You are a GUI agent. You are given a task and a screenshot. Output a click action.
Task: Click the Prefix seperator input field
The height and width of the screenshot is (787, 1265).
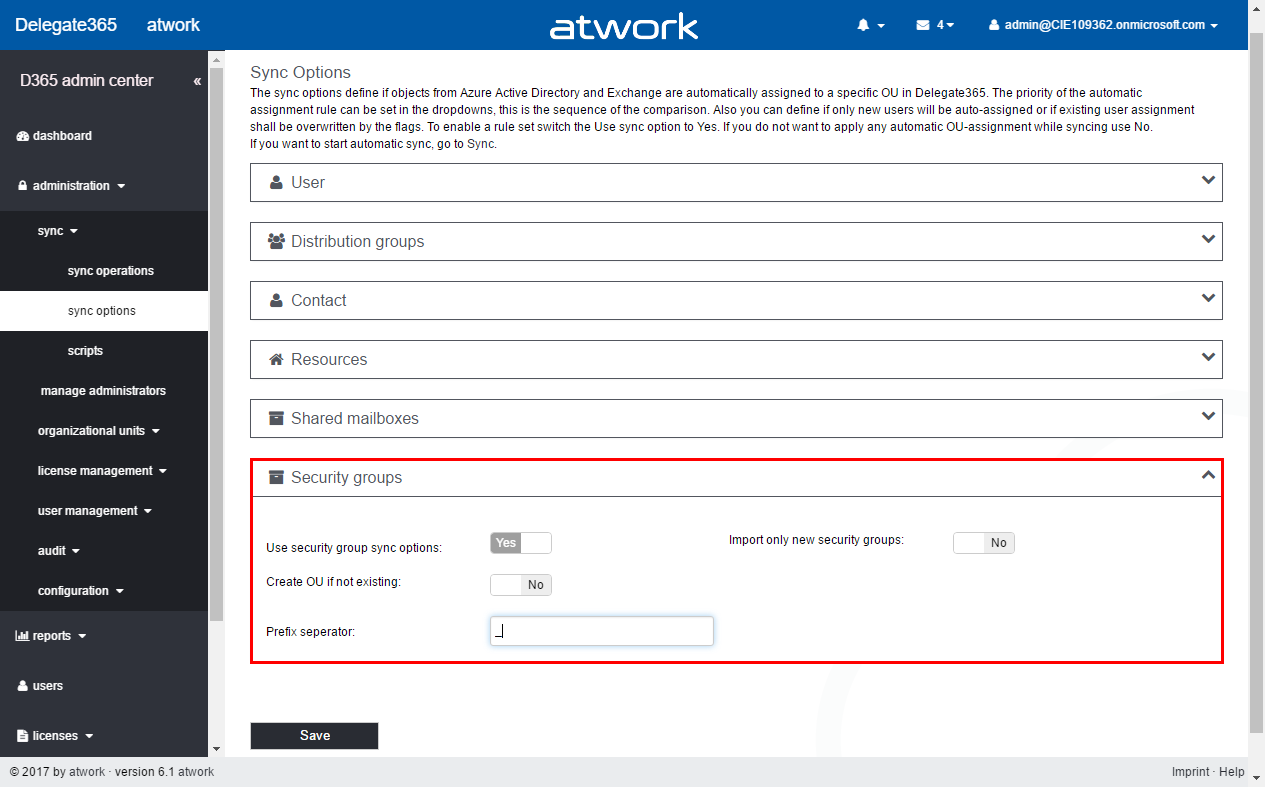tap(602, 631)
